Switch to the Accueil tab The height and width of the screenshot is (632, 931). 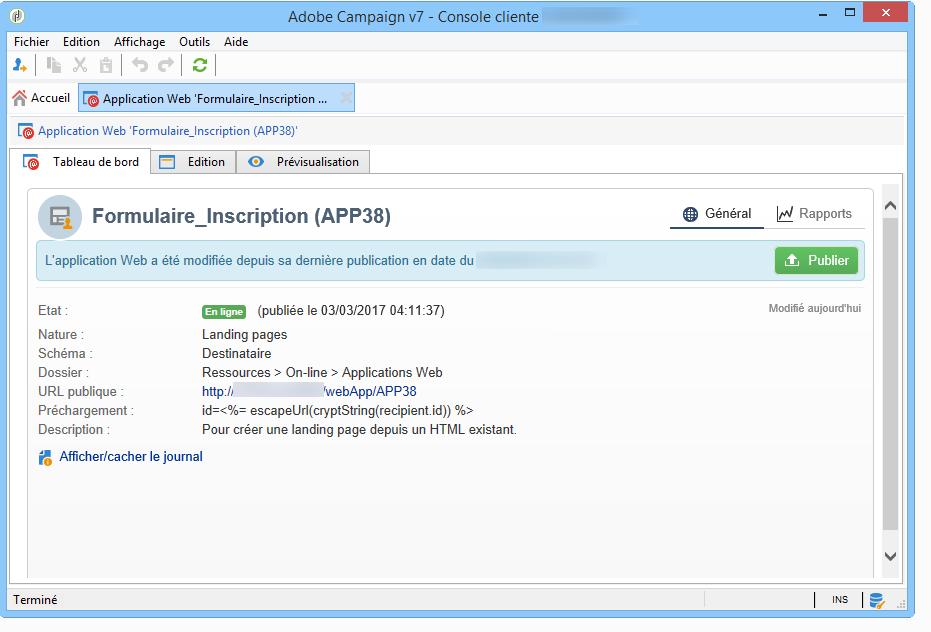(x=42, y=98)
